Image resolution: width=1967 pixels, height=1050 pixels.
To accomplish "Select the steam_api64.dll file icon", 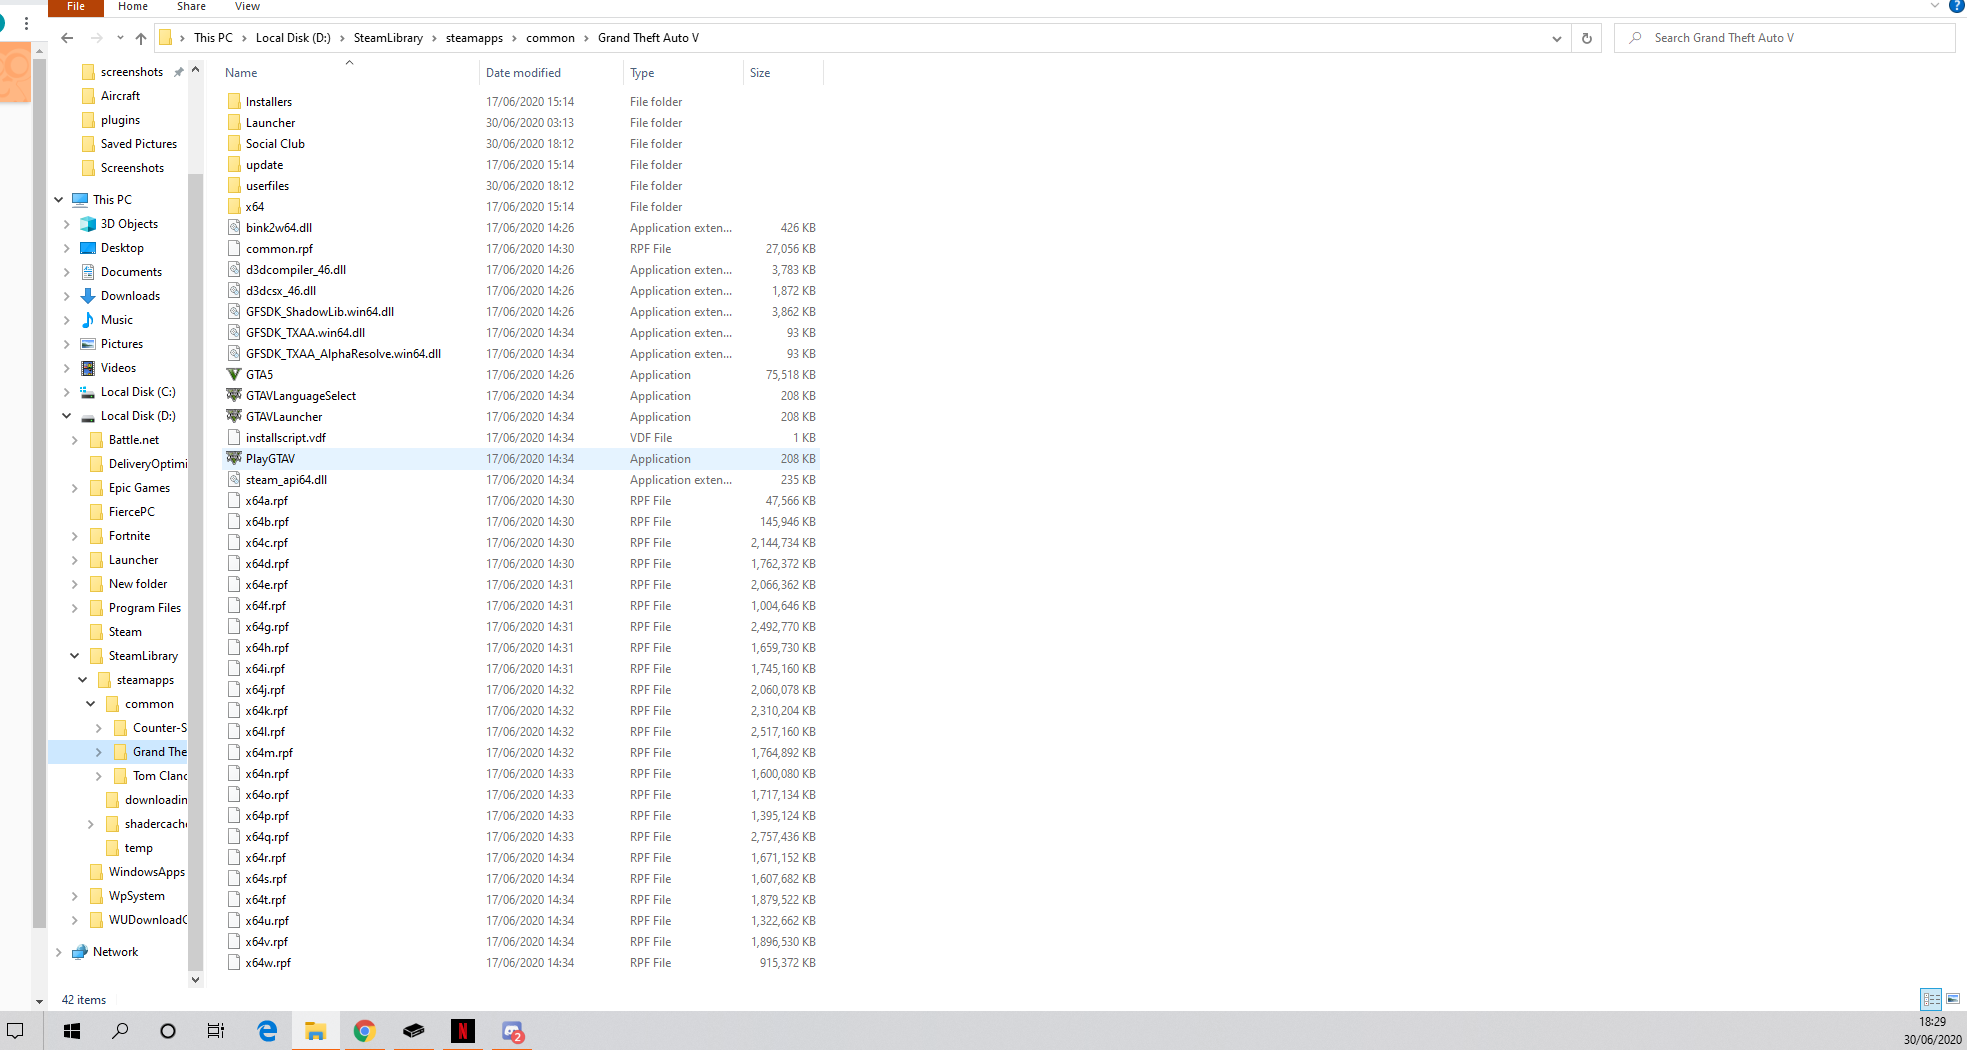I will click(234, 480).
